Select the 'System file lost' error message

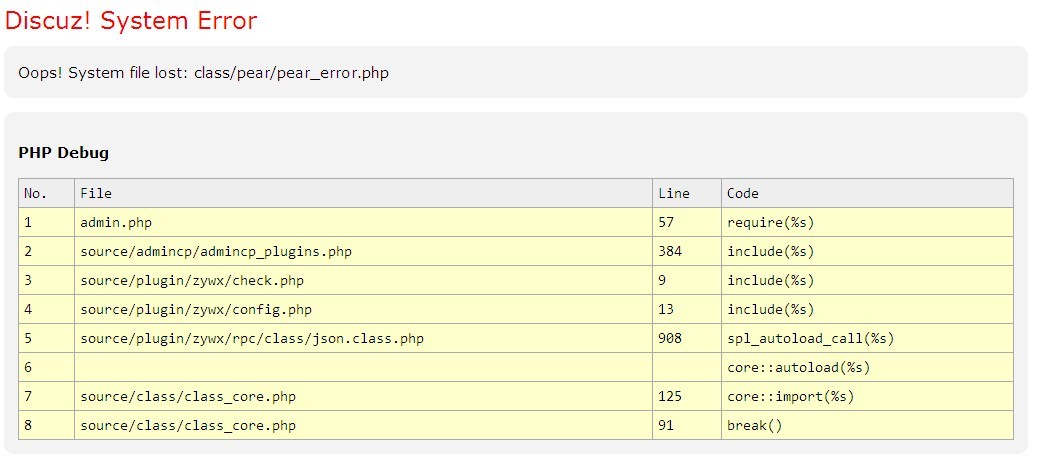(203, 73)
